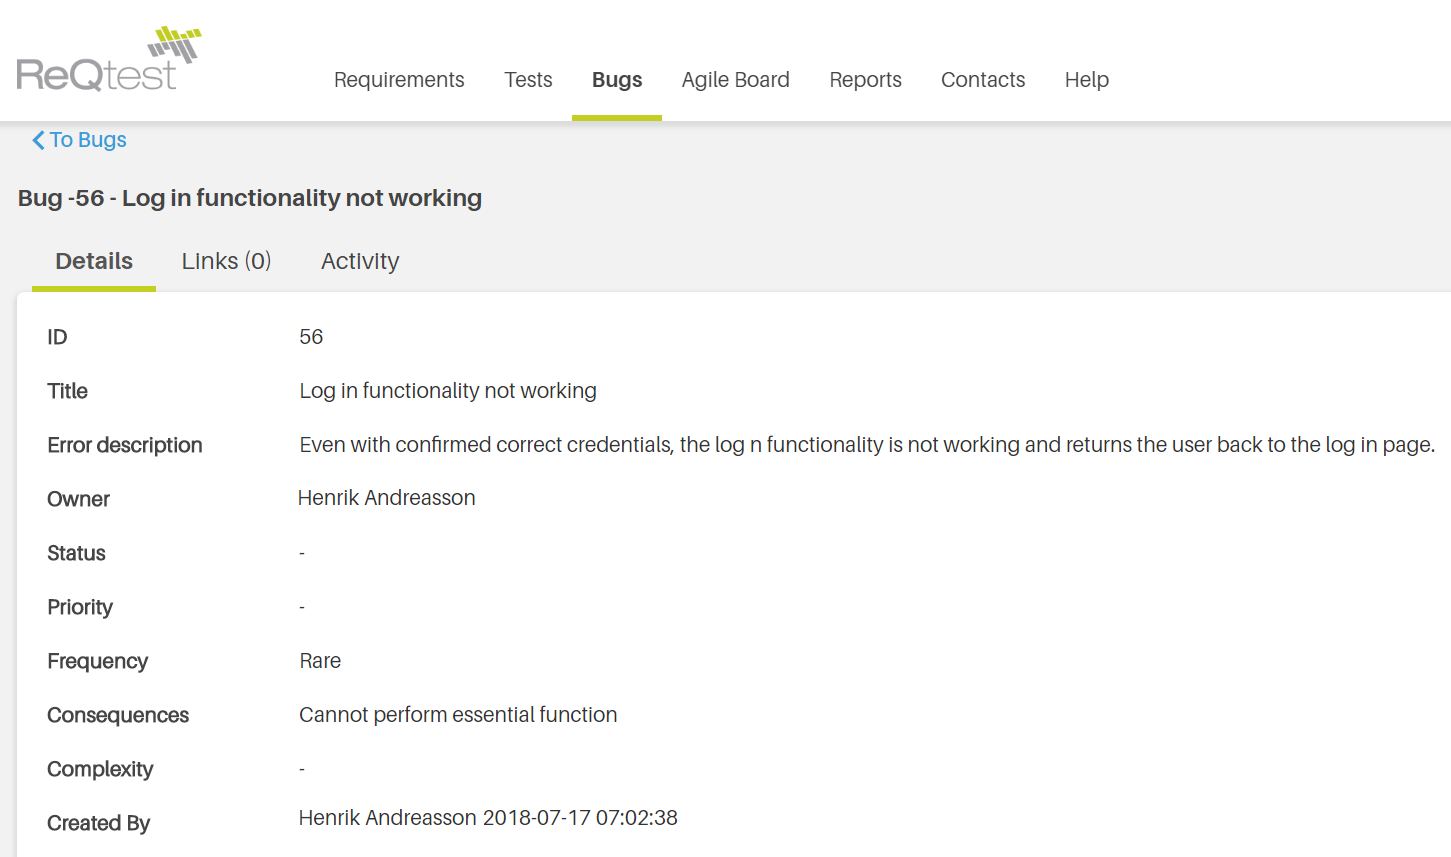Click the Title field label
Viewport: 1451px width, 857px height.
coord(67,391)
